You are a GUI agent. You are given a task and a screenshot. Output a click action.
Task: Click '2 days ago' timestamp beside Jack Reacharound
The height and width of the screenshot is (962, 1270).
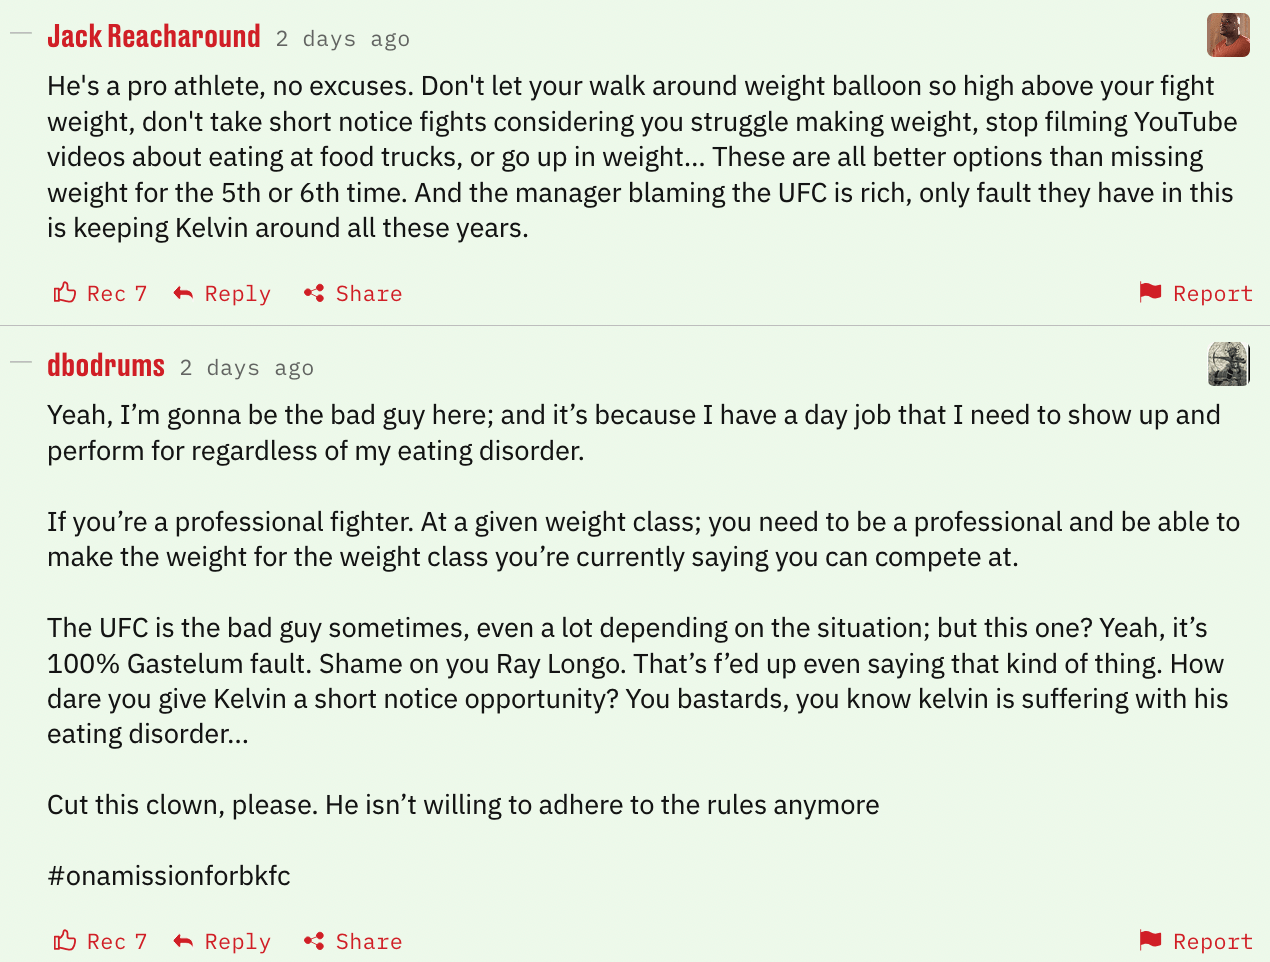pyautogui.click(x=342, y=39)
